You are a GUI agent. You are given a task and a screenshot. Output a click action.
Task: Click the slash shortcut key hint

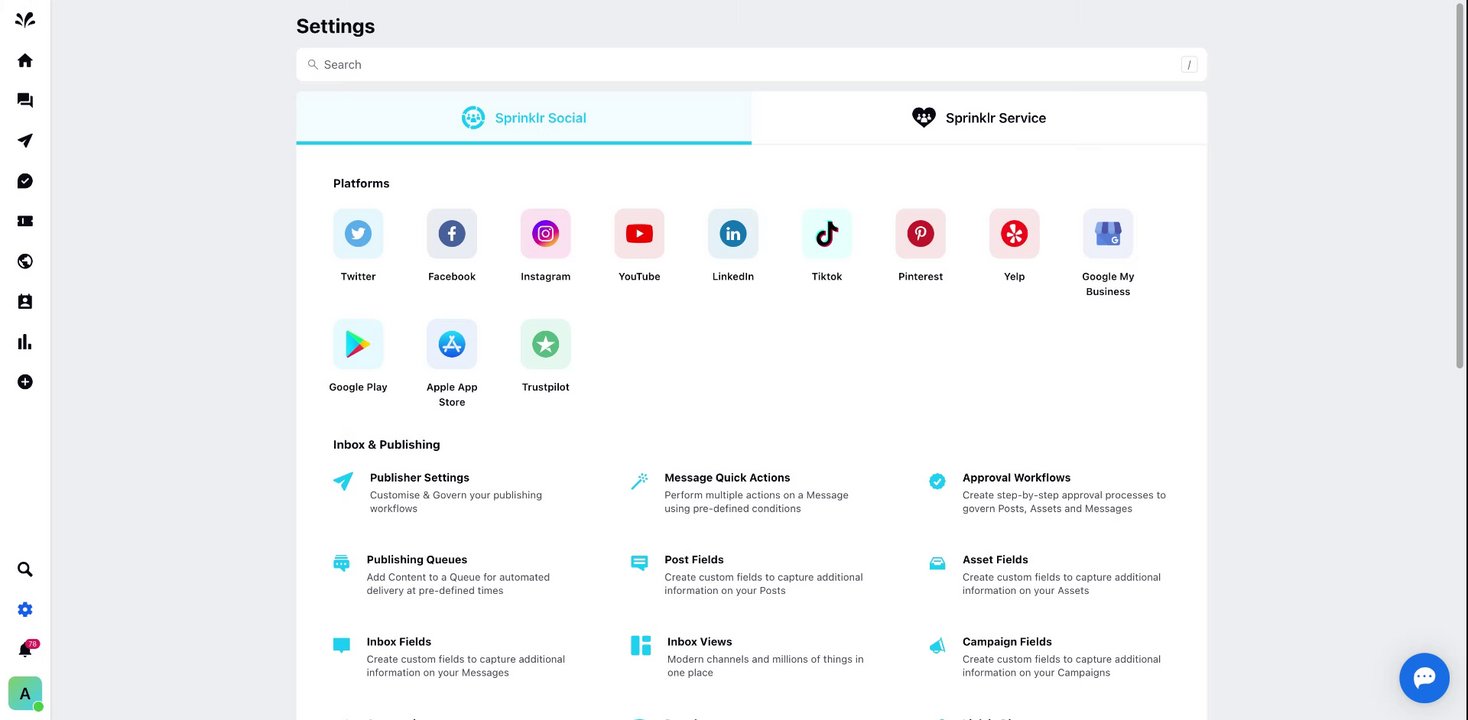(x=1189, y=65)
